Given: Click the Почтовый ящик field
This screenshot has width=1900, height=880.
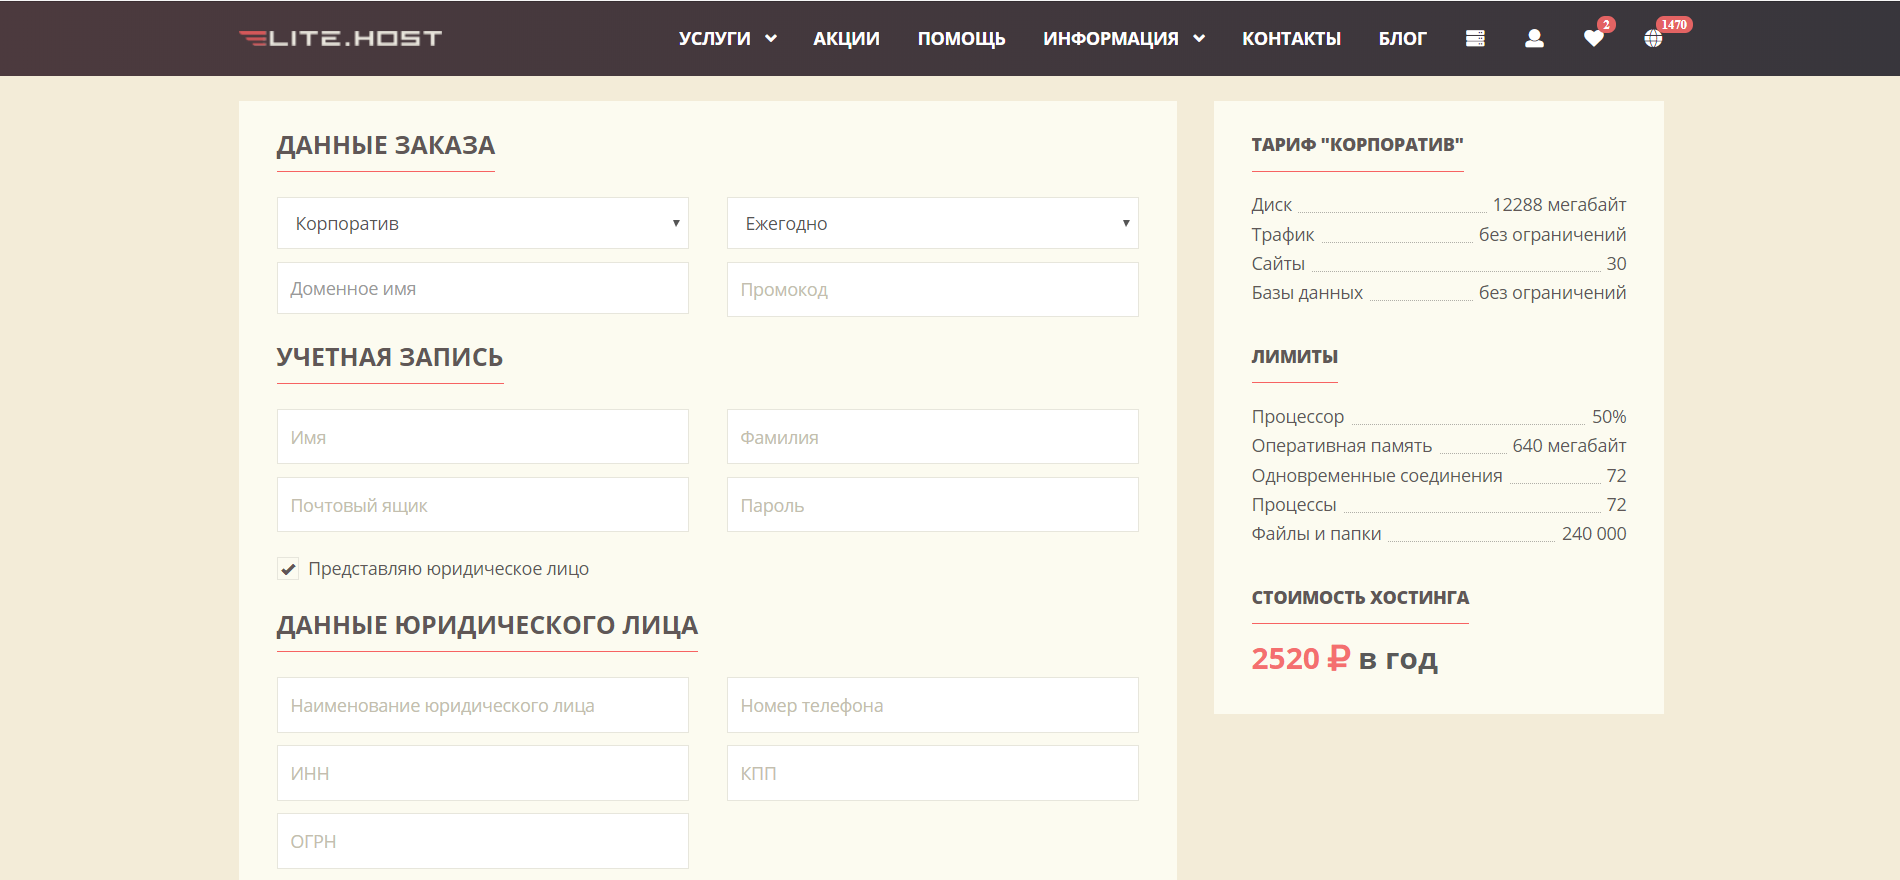Looking at the screenshot, I should pos(483,505).
